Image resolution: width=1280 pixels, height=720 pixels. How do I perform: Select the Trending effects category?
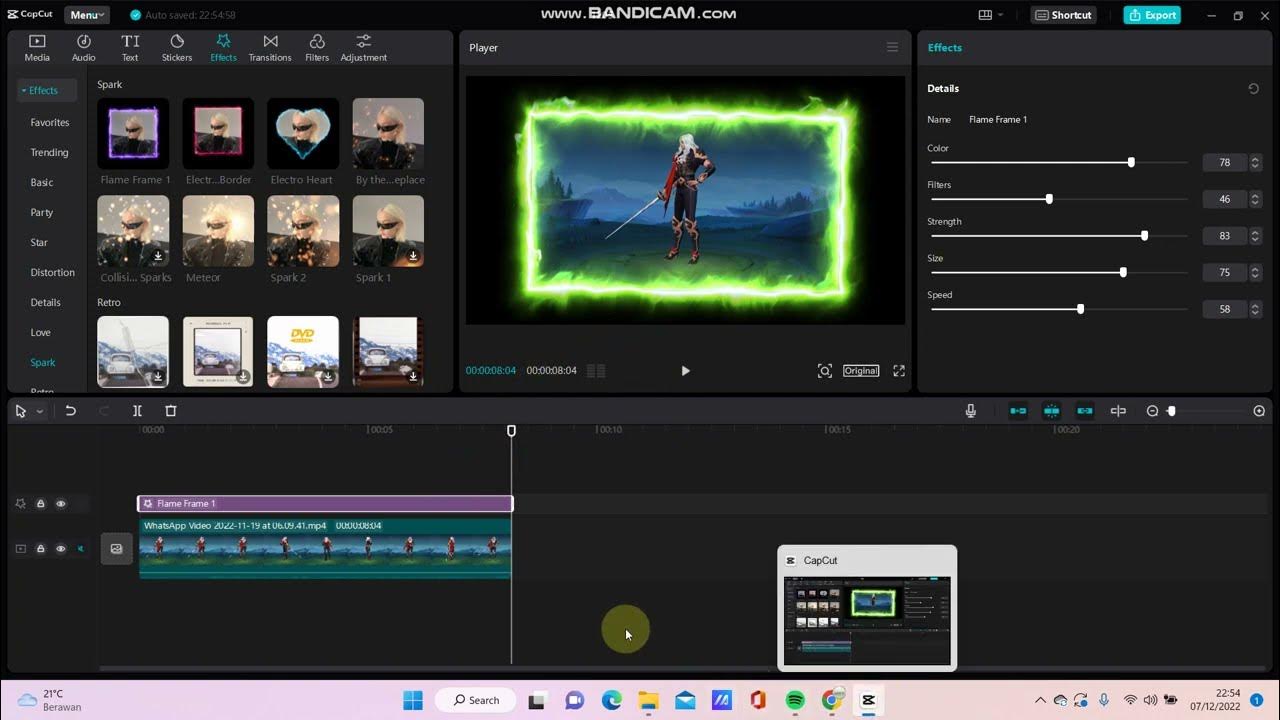click(50, 152)
